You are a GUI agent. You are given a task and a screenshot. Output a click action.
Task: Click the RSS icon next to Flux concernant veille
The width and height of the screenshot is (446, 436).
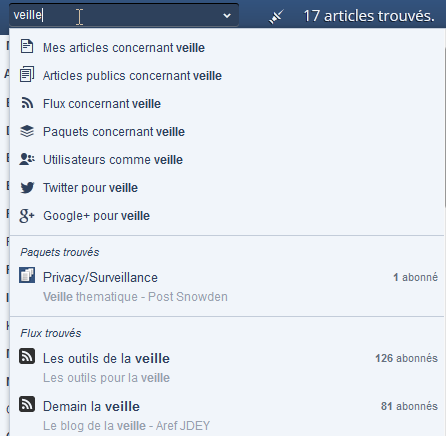coord(27,103)
